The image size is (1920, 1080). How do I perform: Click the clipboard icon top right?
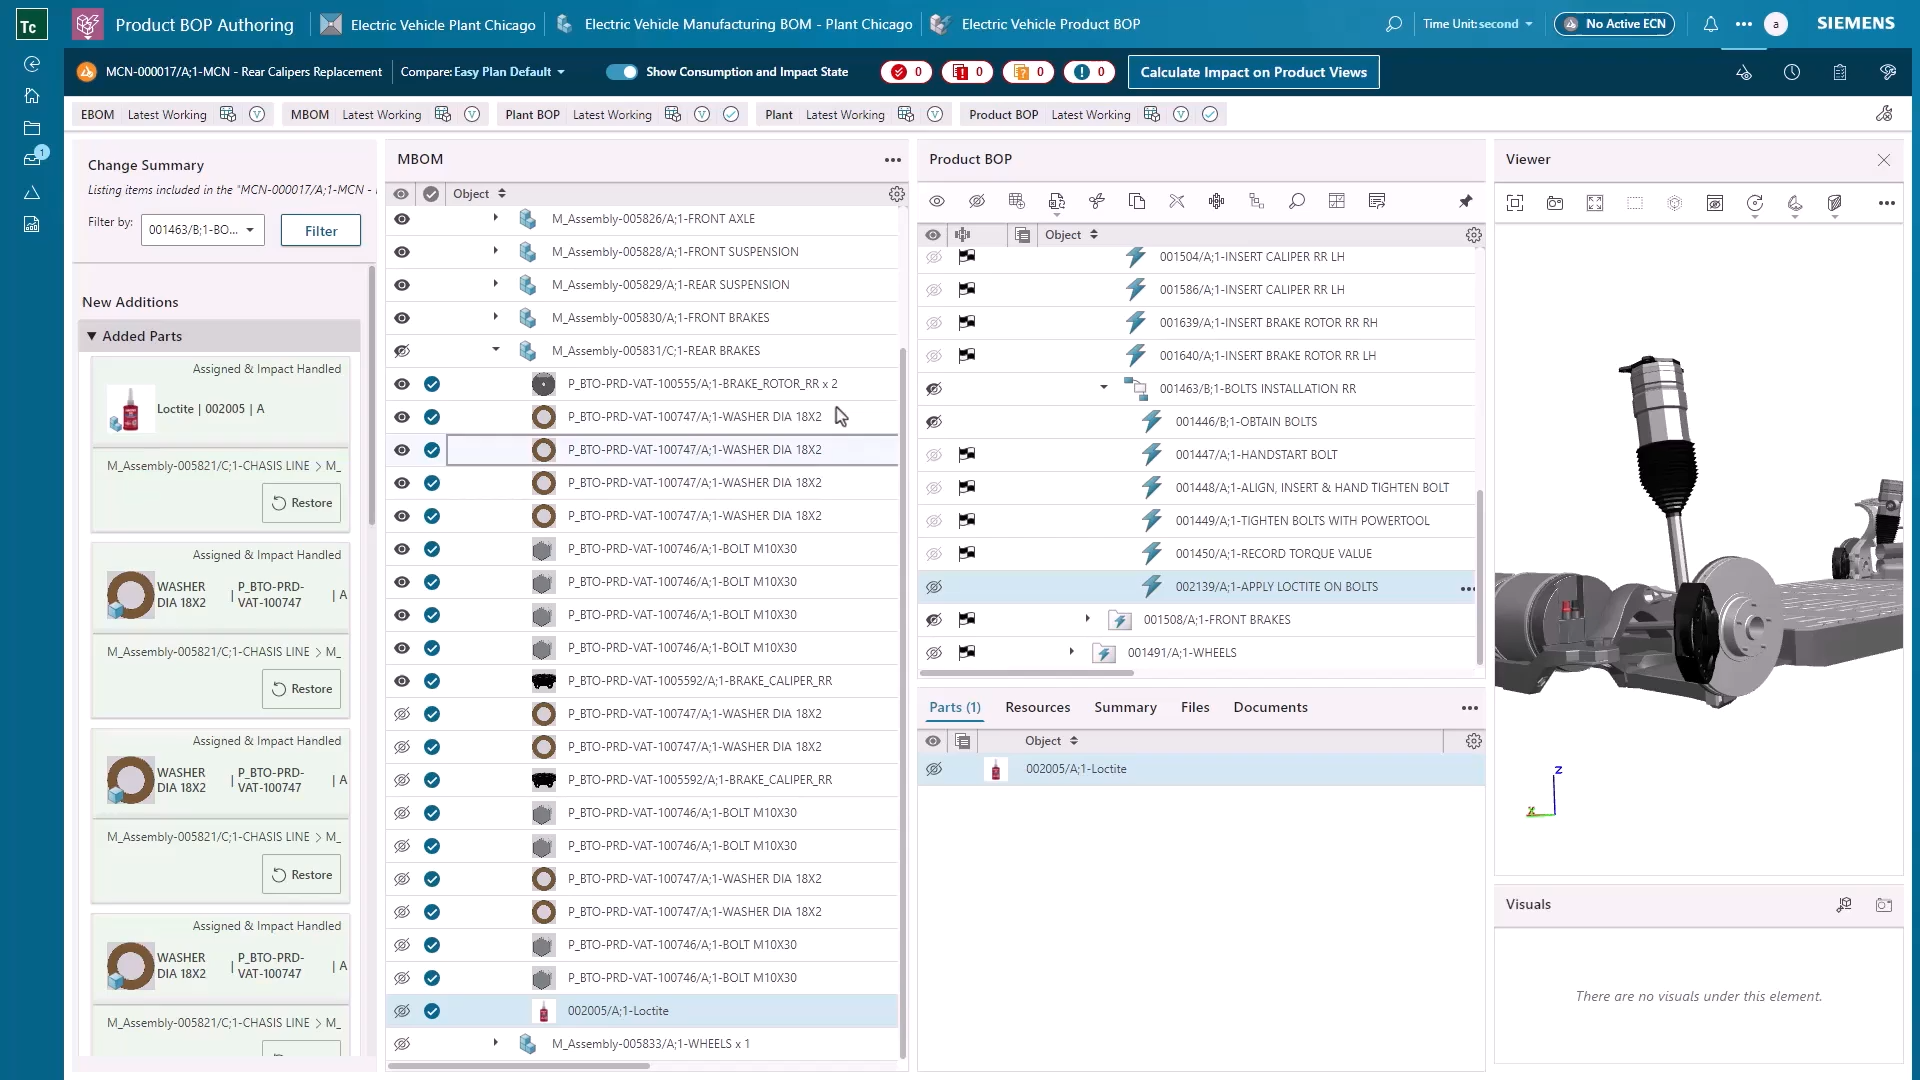coord(1840,72)
